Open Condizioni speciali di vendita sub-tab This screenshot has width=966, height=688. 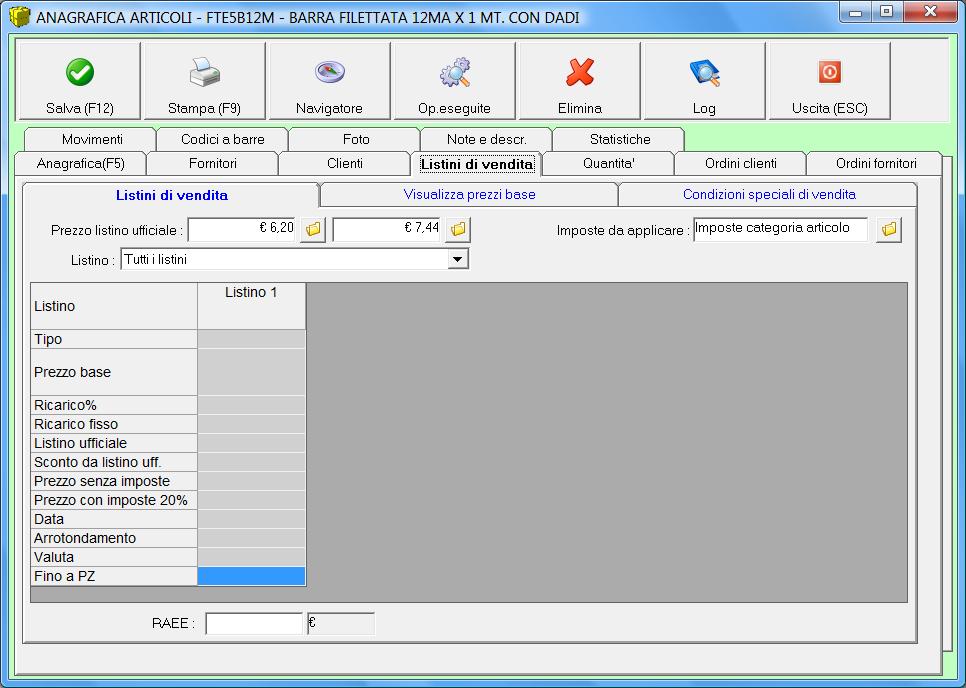[769, 195]
